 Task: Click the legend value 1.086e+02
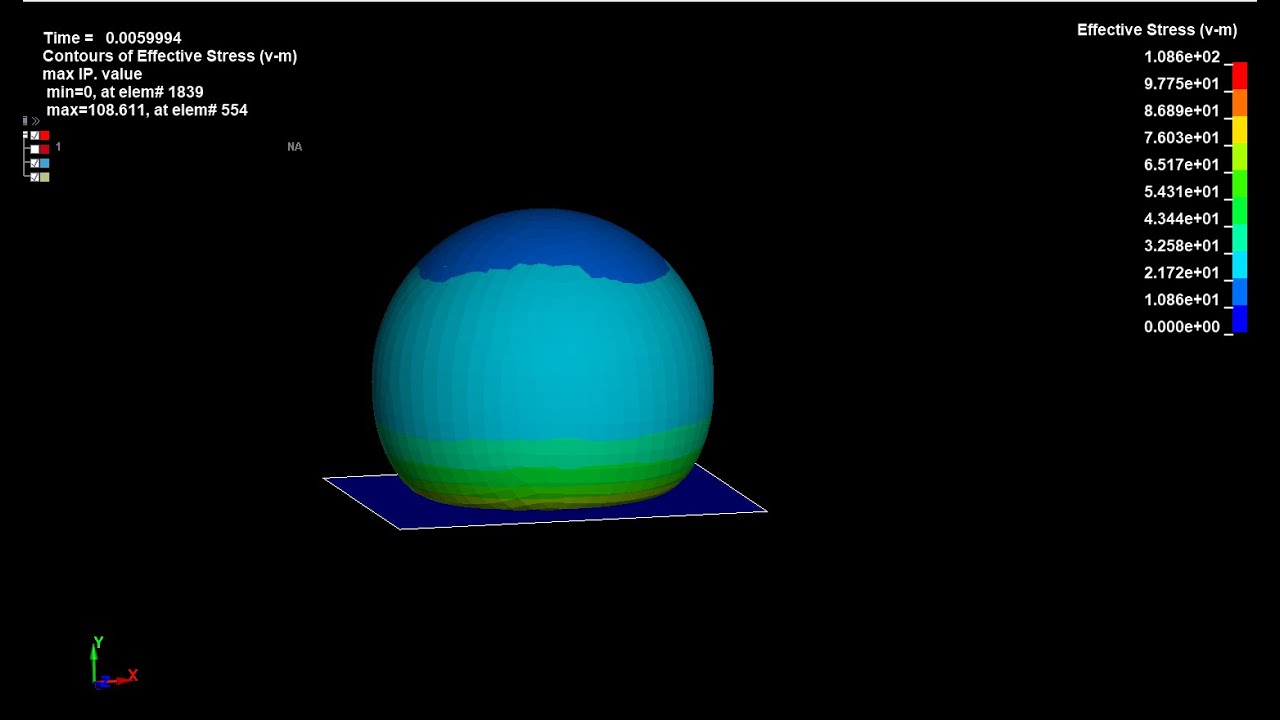[x=1182, y=57]
